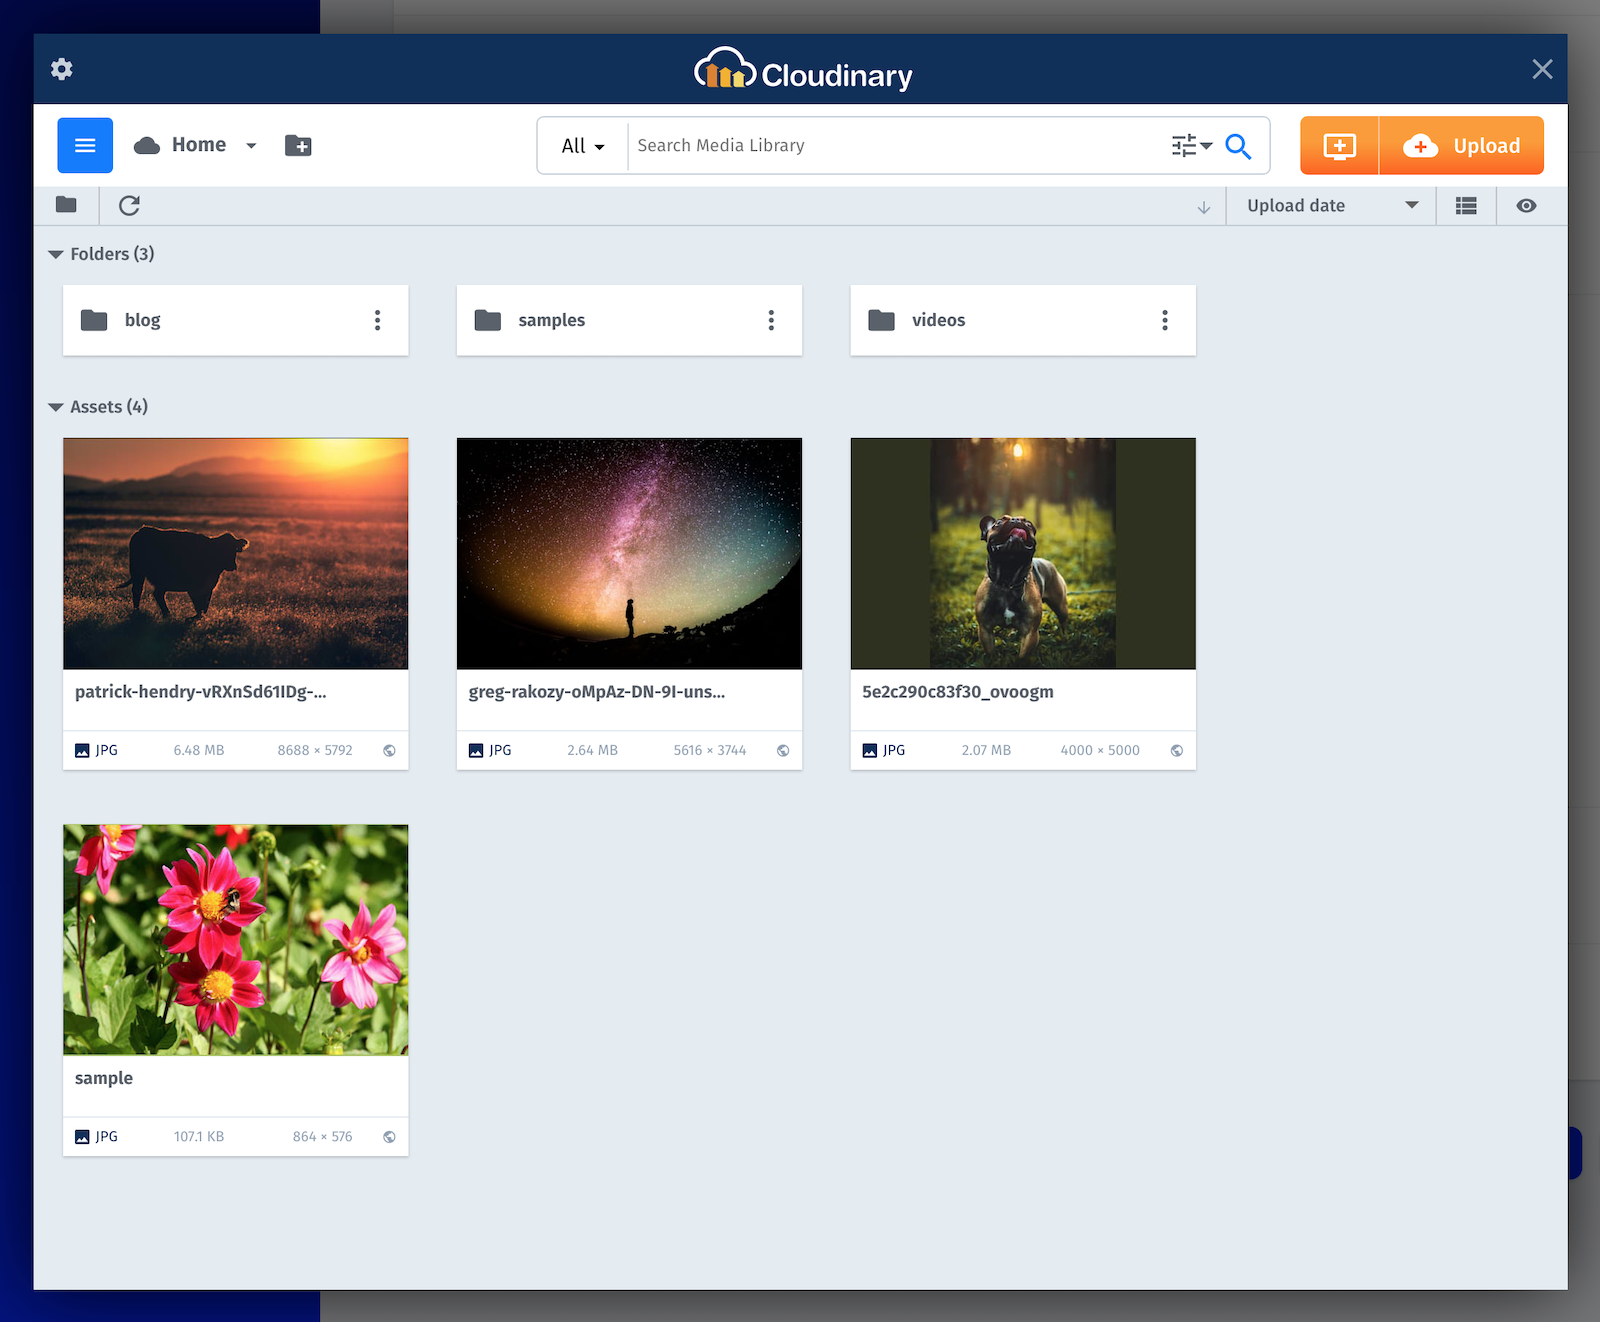Select the cow sunset thumbnail
Viewport: 1600px width, 1322px height.
(236, 553)
